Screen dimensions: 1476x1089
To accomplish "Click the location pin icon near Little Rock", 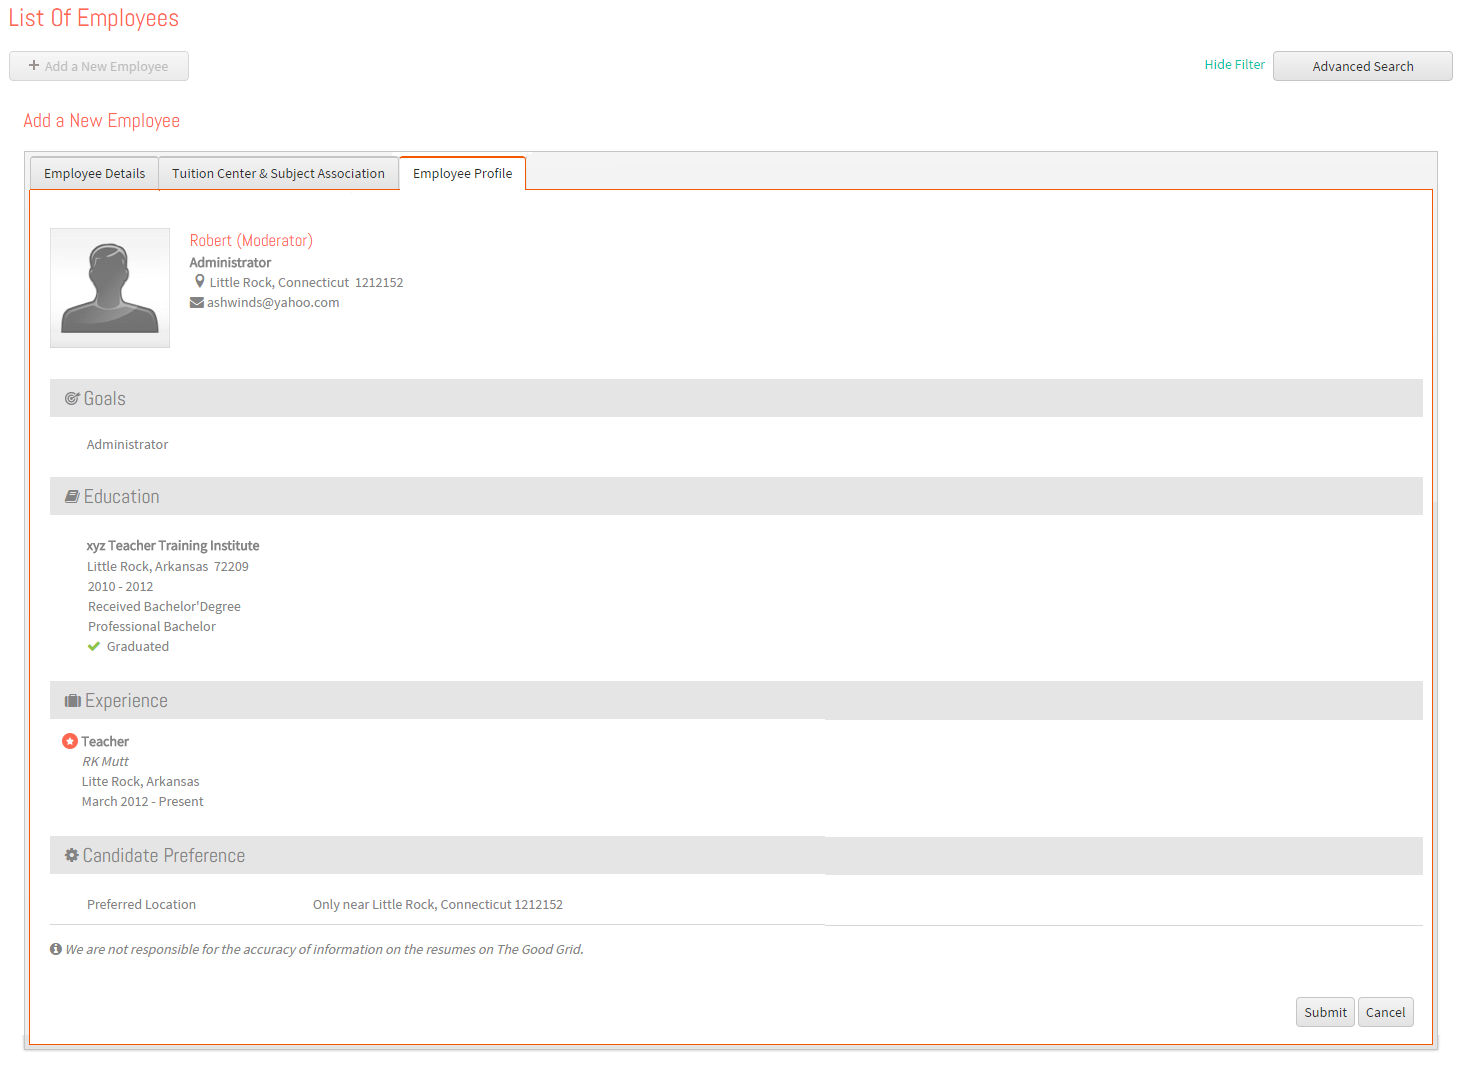I will pyautogui.click(x=200, y=282).
